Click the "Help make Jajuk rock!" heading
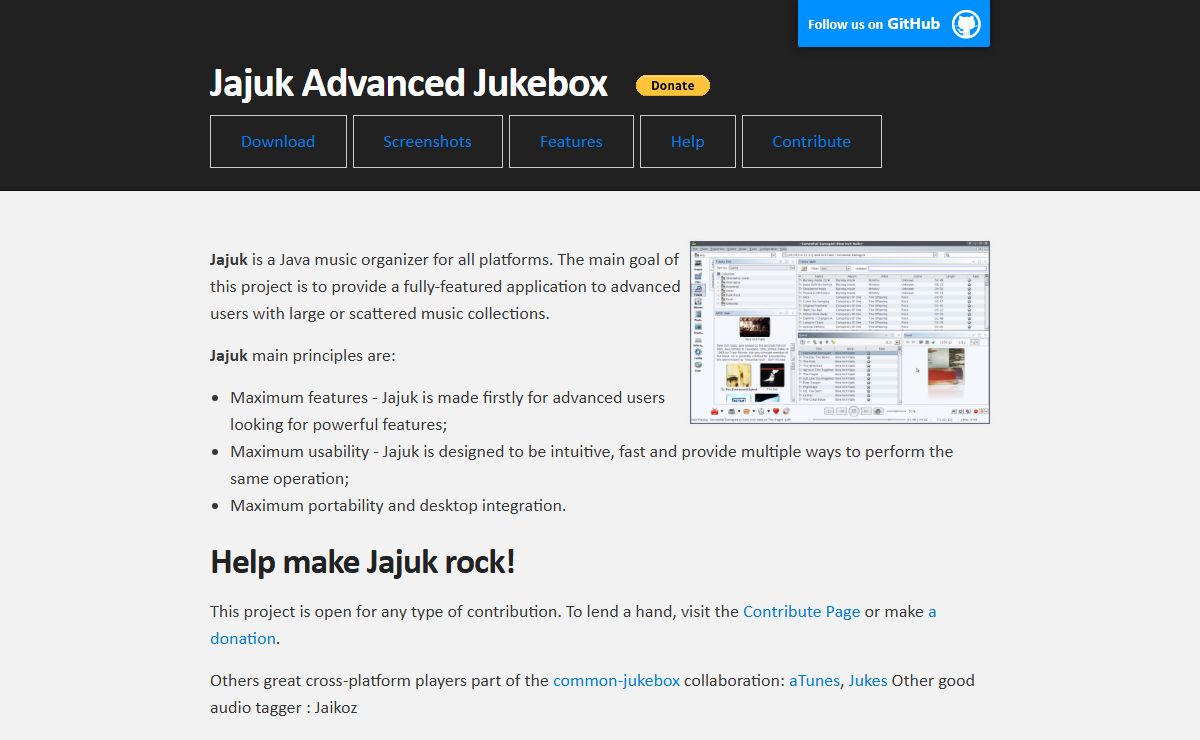The image size is (1200, 740). pos(363,562)
